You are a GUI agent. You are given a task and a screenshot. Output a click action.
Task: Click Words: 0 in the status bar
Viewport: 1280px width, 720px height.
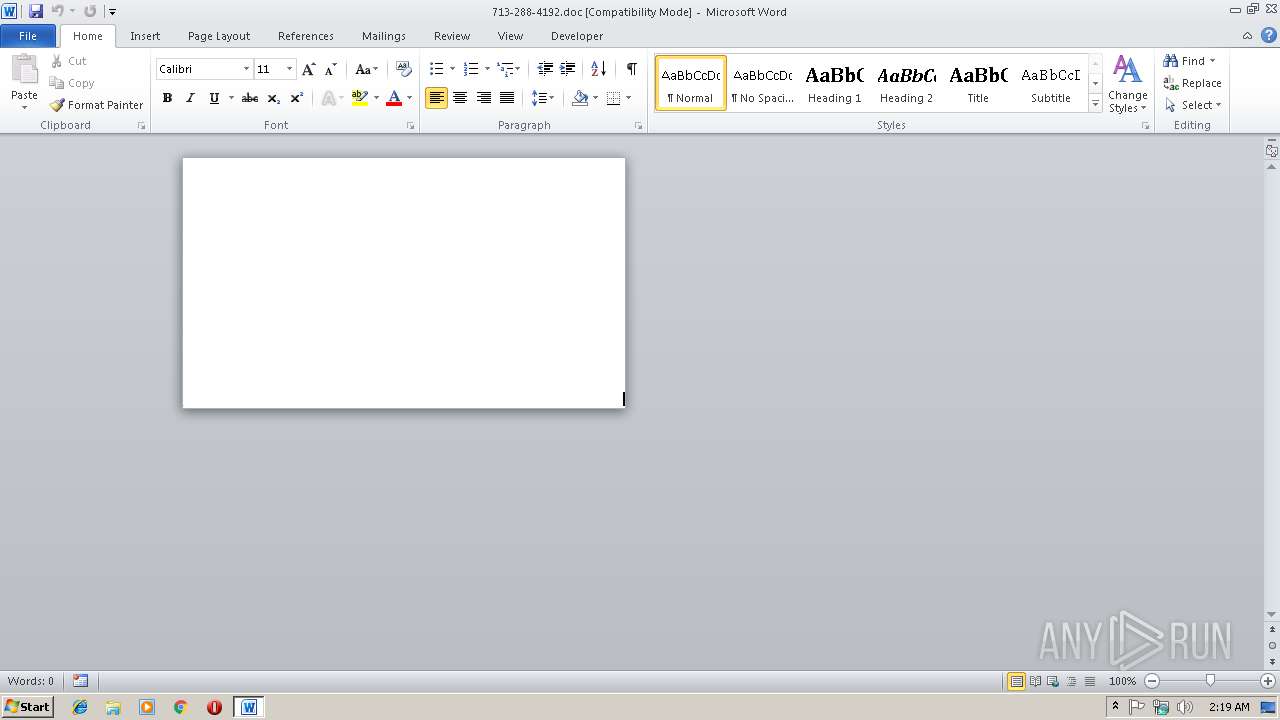pos(31,681)
